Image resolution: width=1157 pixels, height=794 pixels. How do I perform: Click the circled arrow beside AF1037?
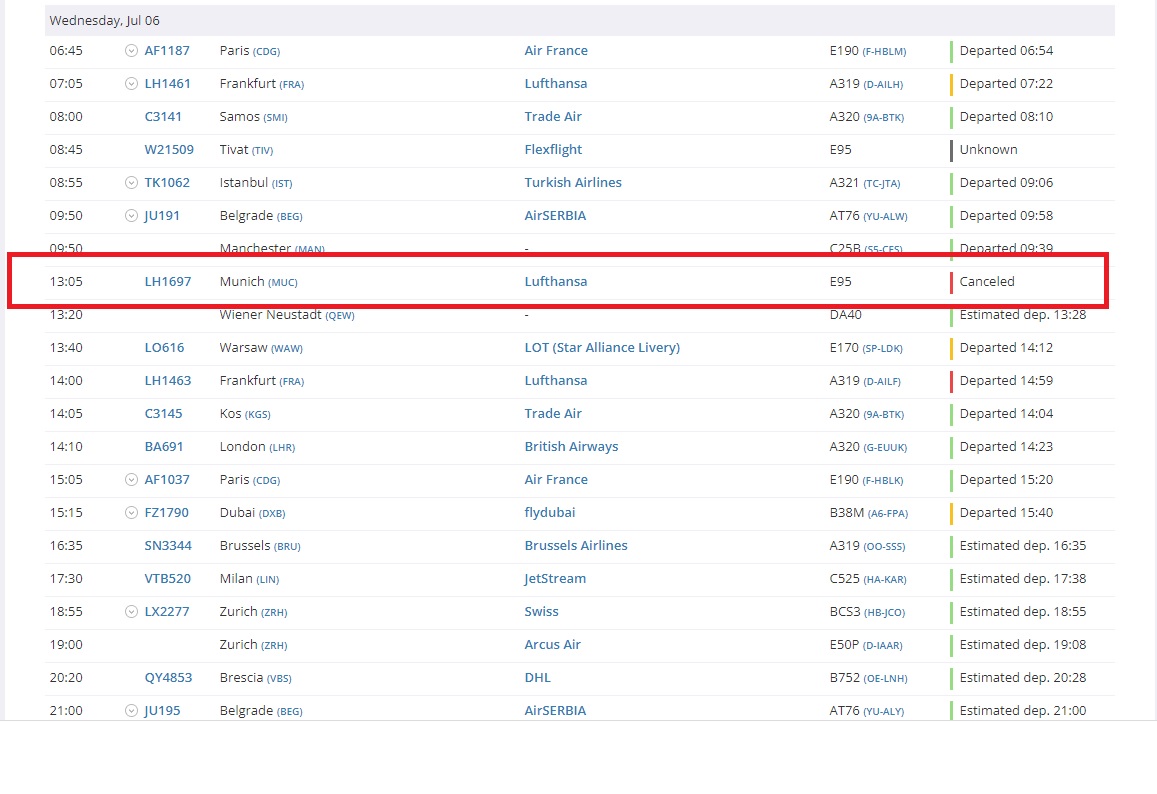point(131,480)
